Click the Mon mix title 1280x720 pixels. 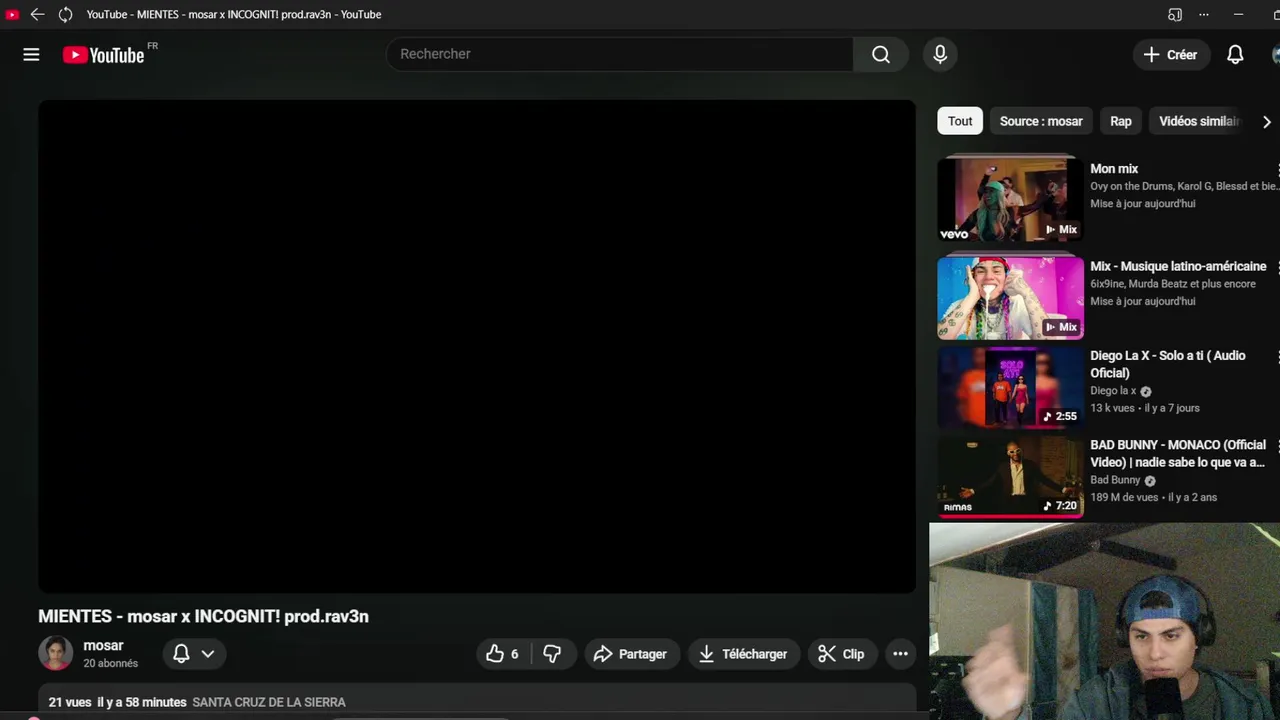click(1114, 169)
